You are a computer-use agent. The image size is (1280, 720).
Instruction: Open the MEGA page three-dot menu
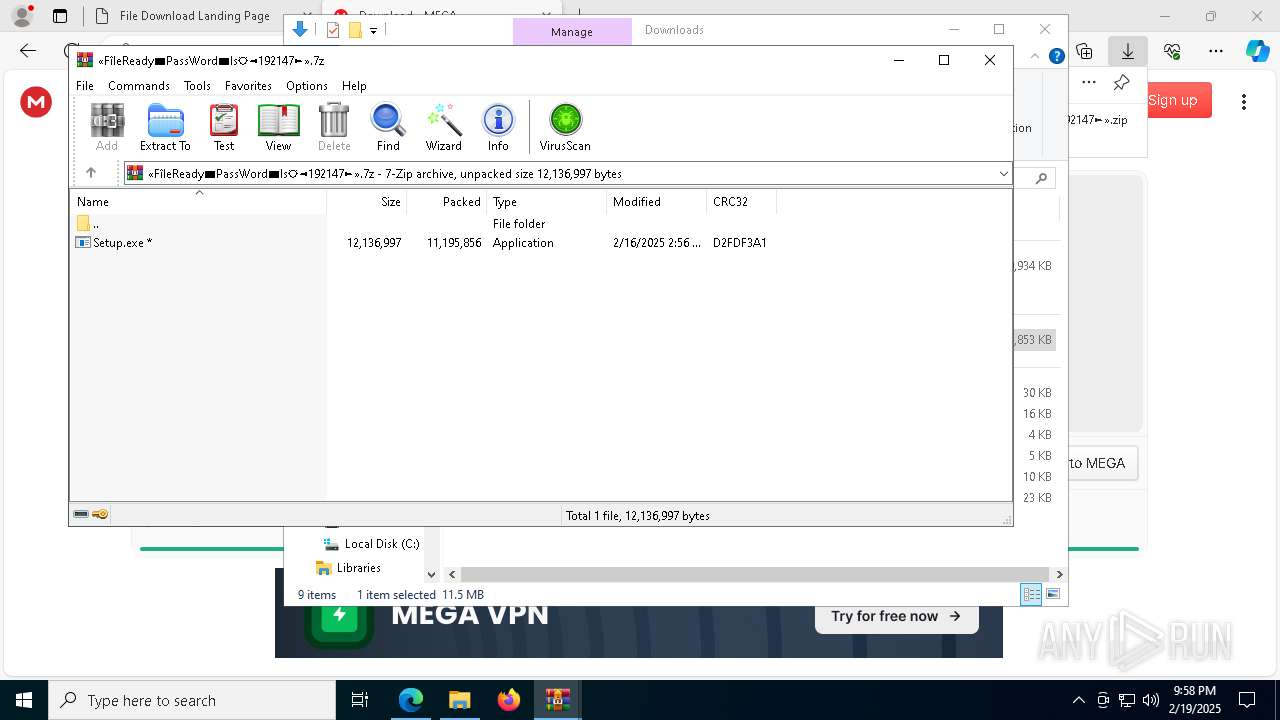pyautogui.click(x=1244, y=101)
